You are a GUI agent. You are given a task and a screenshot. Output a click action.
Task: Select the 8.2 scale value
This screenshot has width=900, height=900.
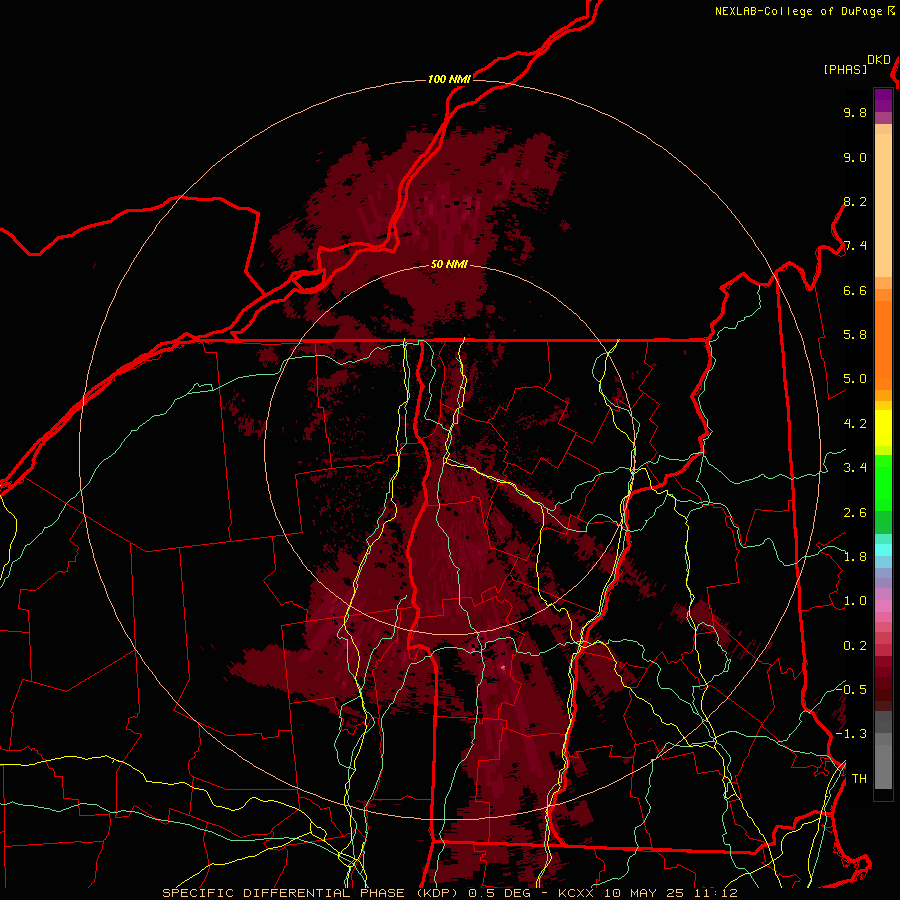[x=855, y=201]
